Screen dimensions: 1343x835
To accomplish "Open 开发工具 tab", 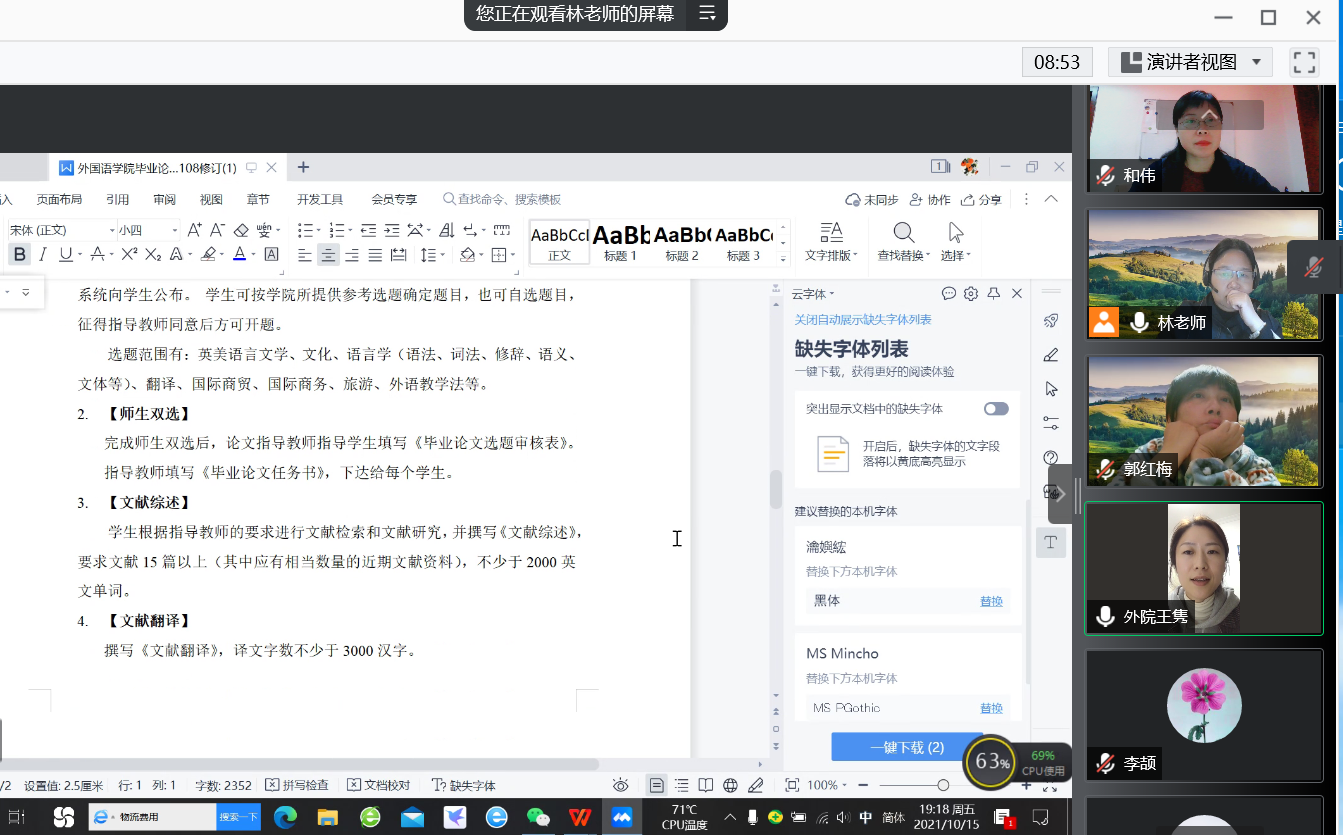I will [320, 199].
